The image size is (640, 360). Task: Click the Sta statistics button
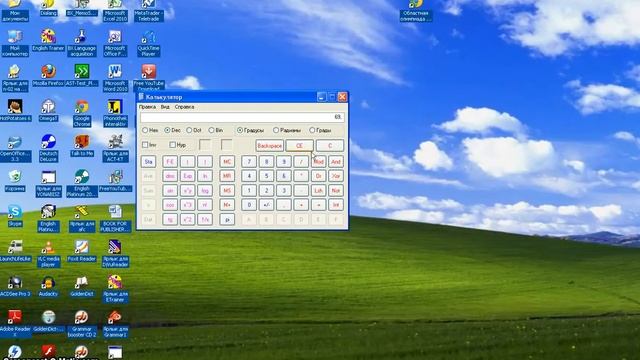(149, 162)
